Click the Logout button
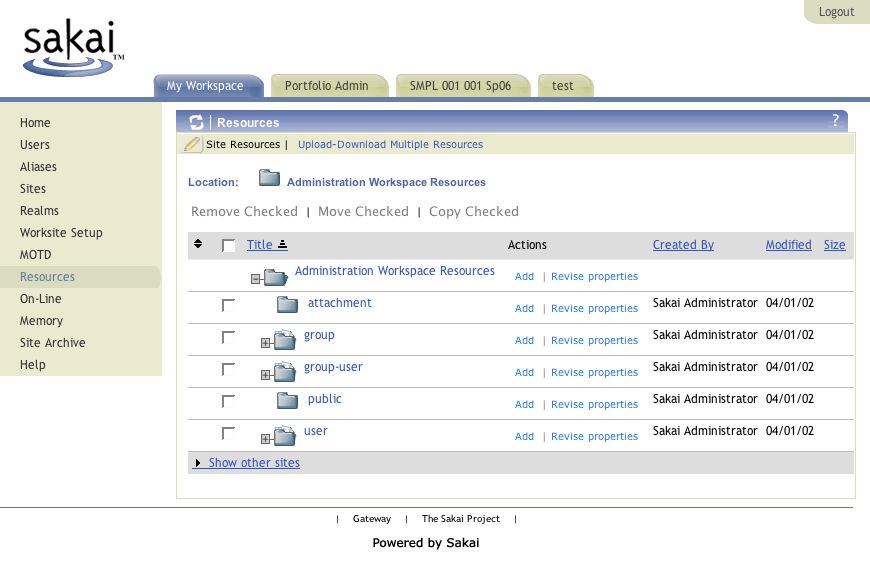Image resolution: width=870 pixels, height=561 pixels. coord(836,12)
